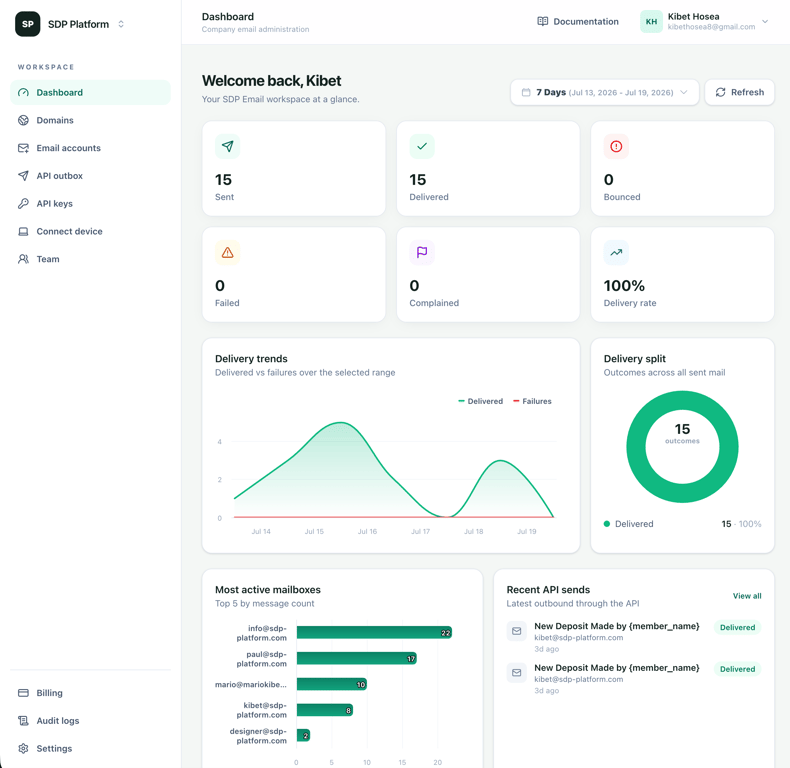Click the Email accounts envelope icon
This screenshot has height=768, width=790.
click(x=23, y=148)
